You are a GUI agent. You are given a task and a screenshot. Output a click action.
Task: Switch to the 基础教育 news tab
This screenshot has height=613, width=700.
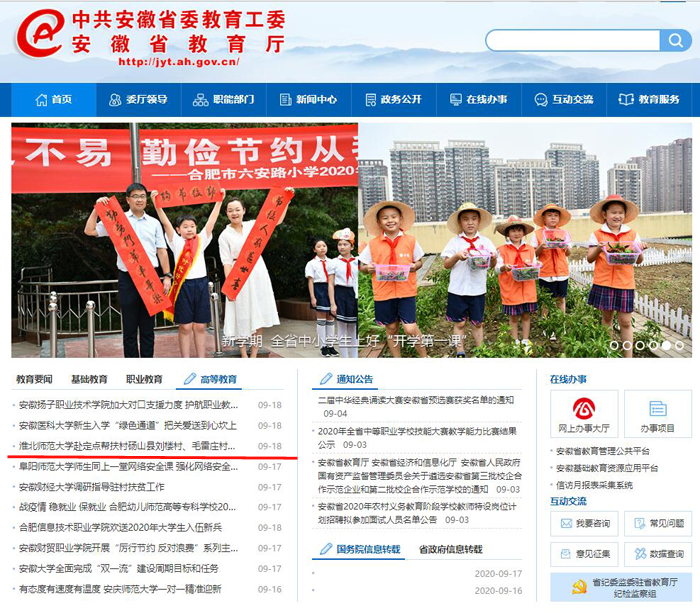point(89,379)
